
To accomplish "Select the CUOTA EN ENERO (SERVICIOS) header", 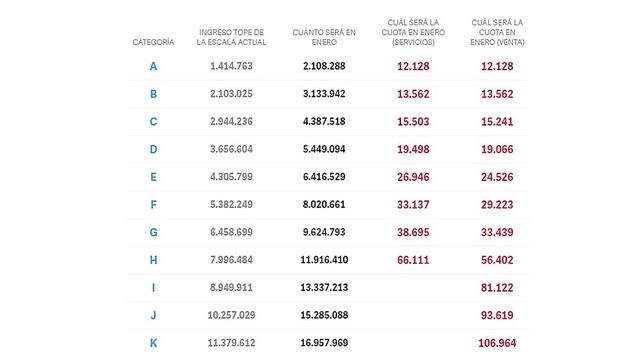I will pyautogui.click(x=413, y=32).
